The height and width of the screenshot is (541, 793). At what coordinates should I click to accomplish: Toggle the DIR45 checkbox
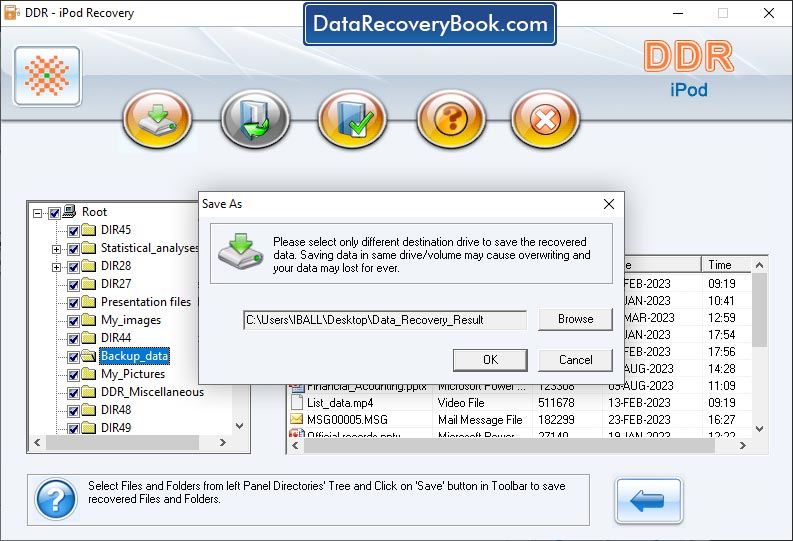point(73,231)
